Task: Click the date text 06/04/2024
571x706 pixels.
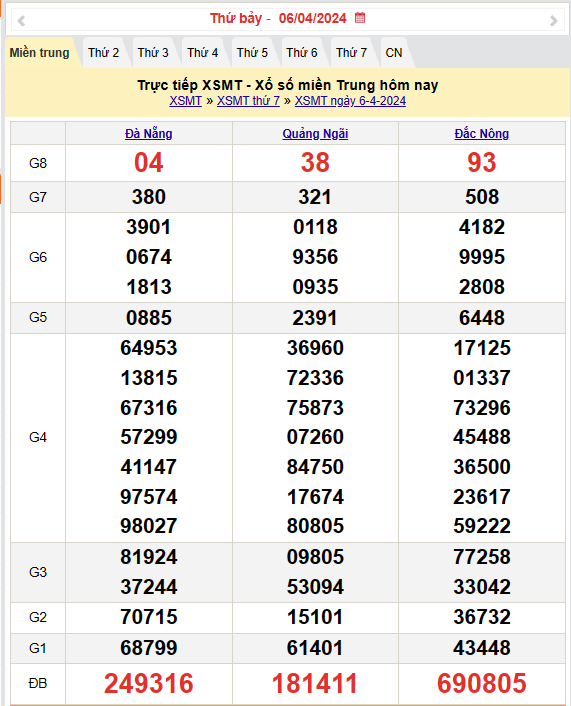Action: click(313, 18)
